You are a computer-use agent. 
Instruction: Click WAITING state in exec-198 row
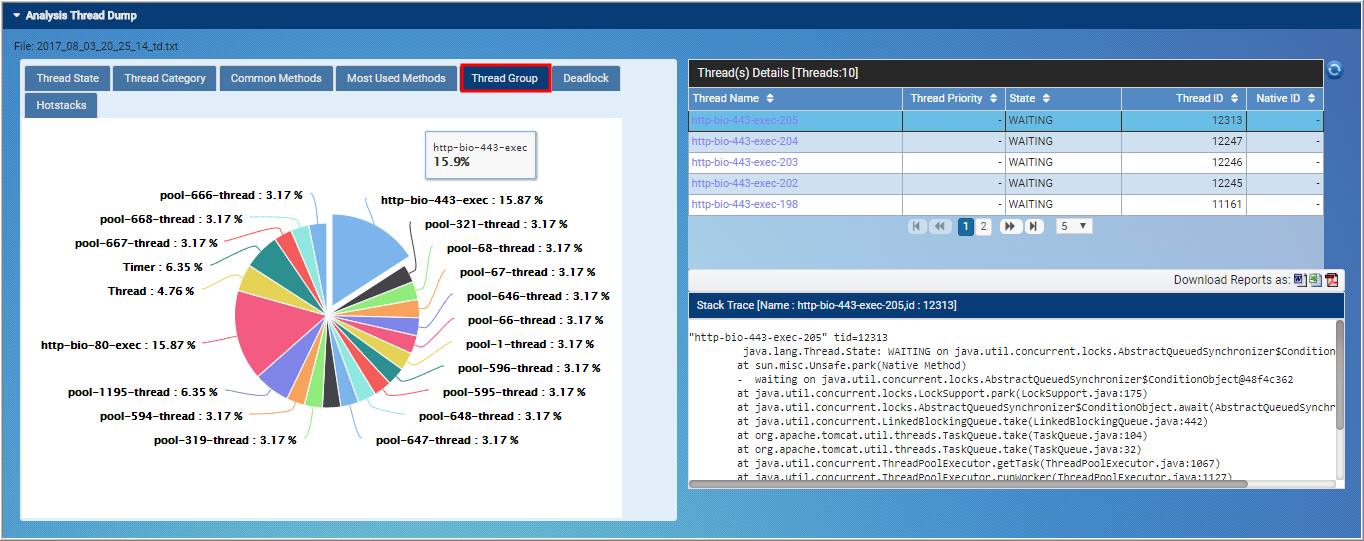coord(1031,204)
